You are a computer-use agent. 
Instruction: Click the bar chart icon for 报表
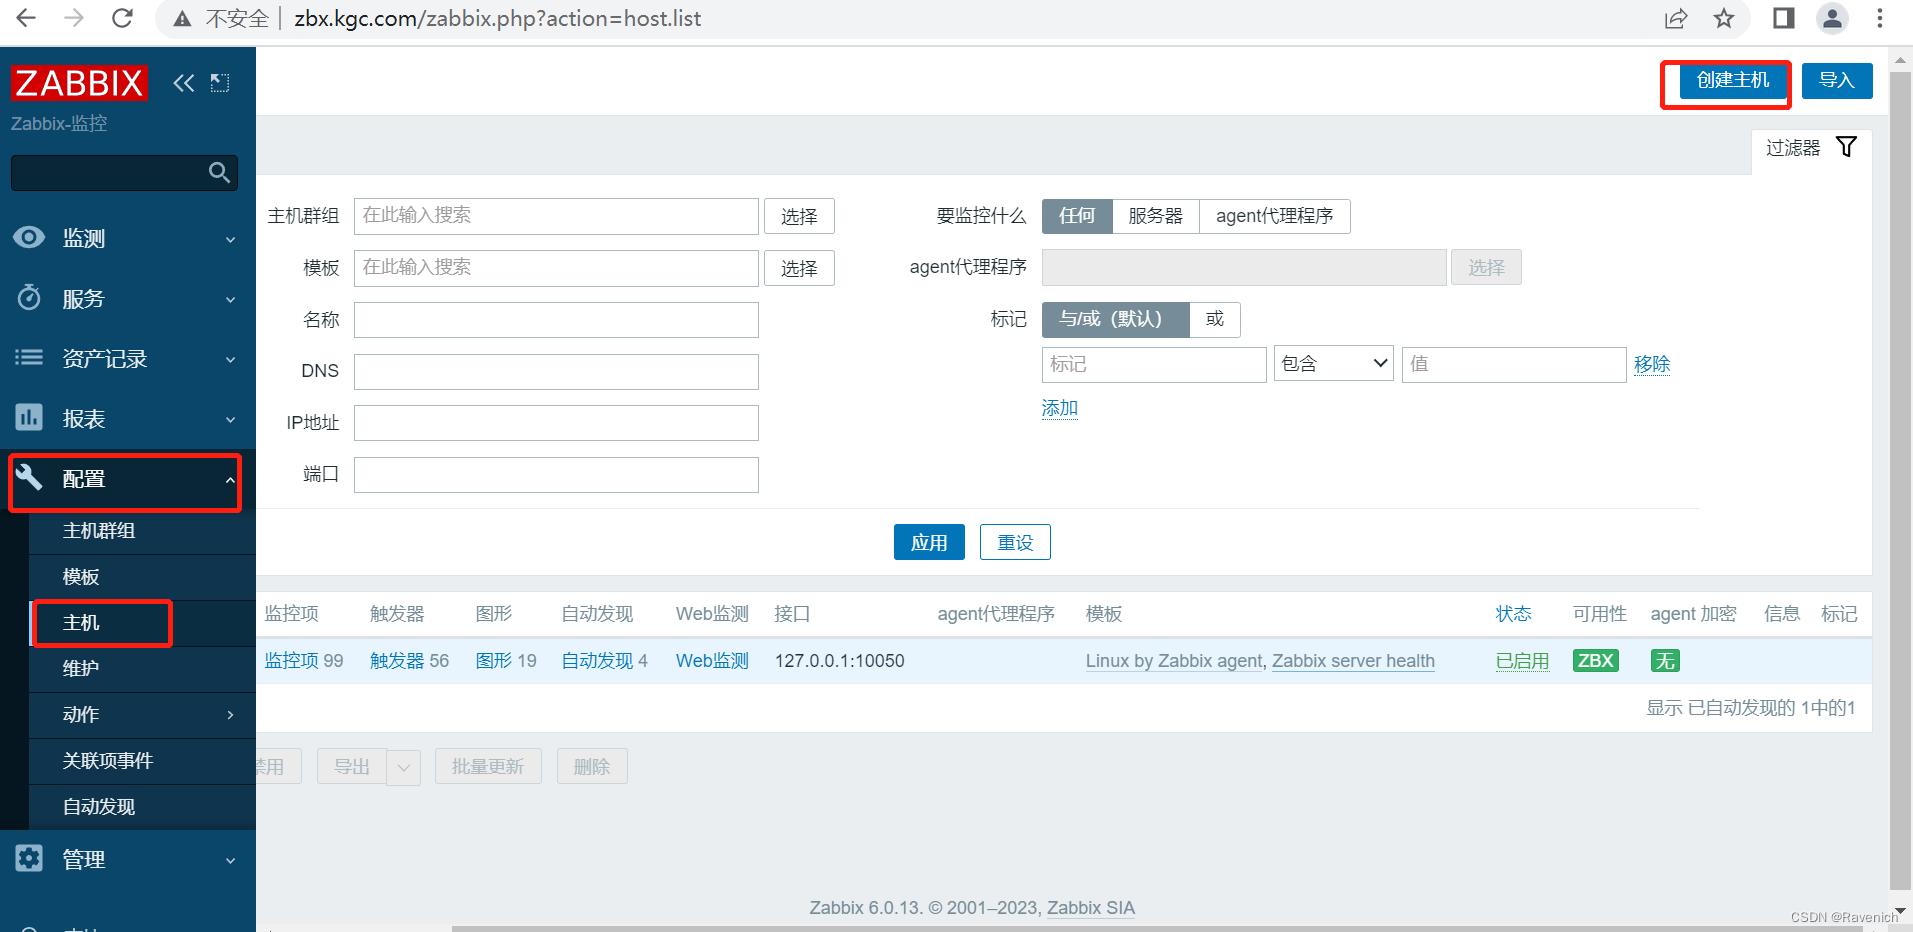pos(29,417)
